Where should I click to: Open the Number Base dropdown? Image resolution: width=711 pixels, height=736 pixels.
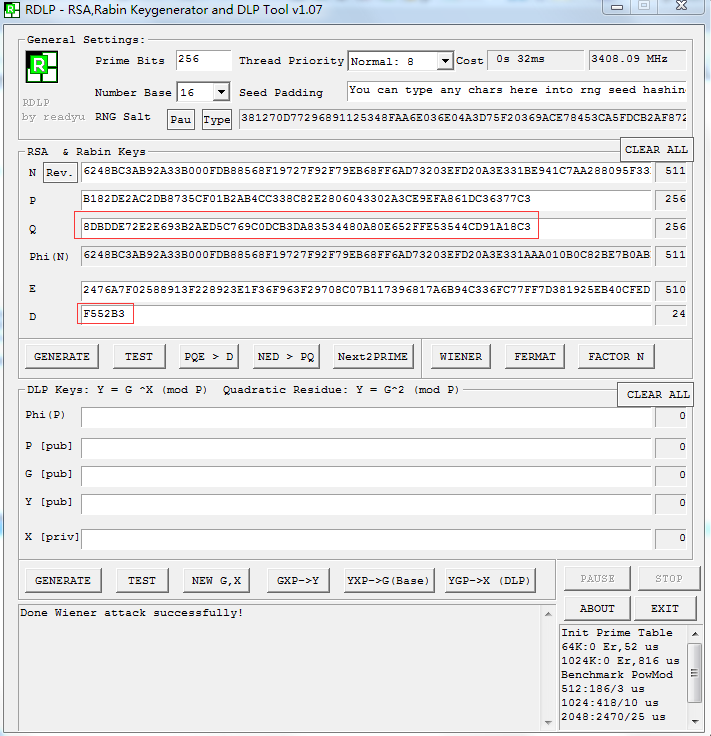click(x=221, y=92)
